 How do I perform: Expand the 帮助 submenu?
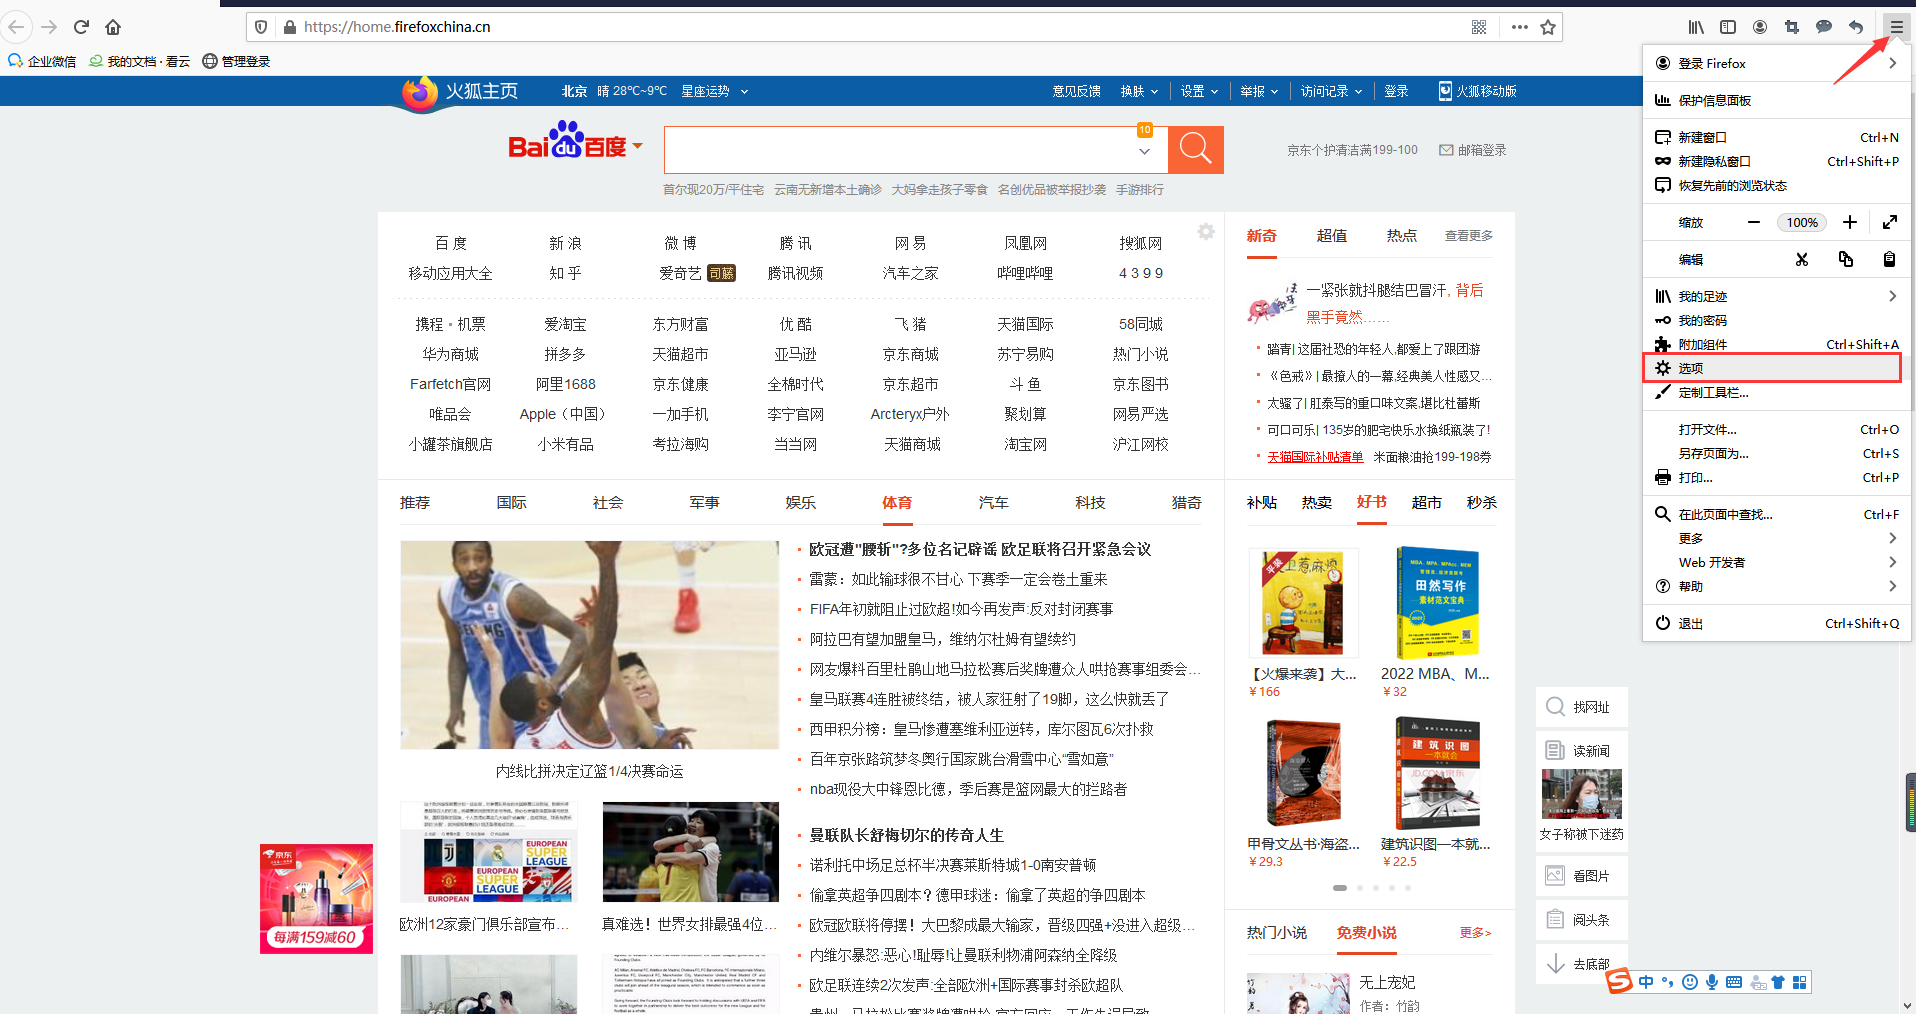coord(1776,586)
